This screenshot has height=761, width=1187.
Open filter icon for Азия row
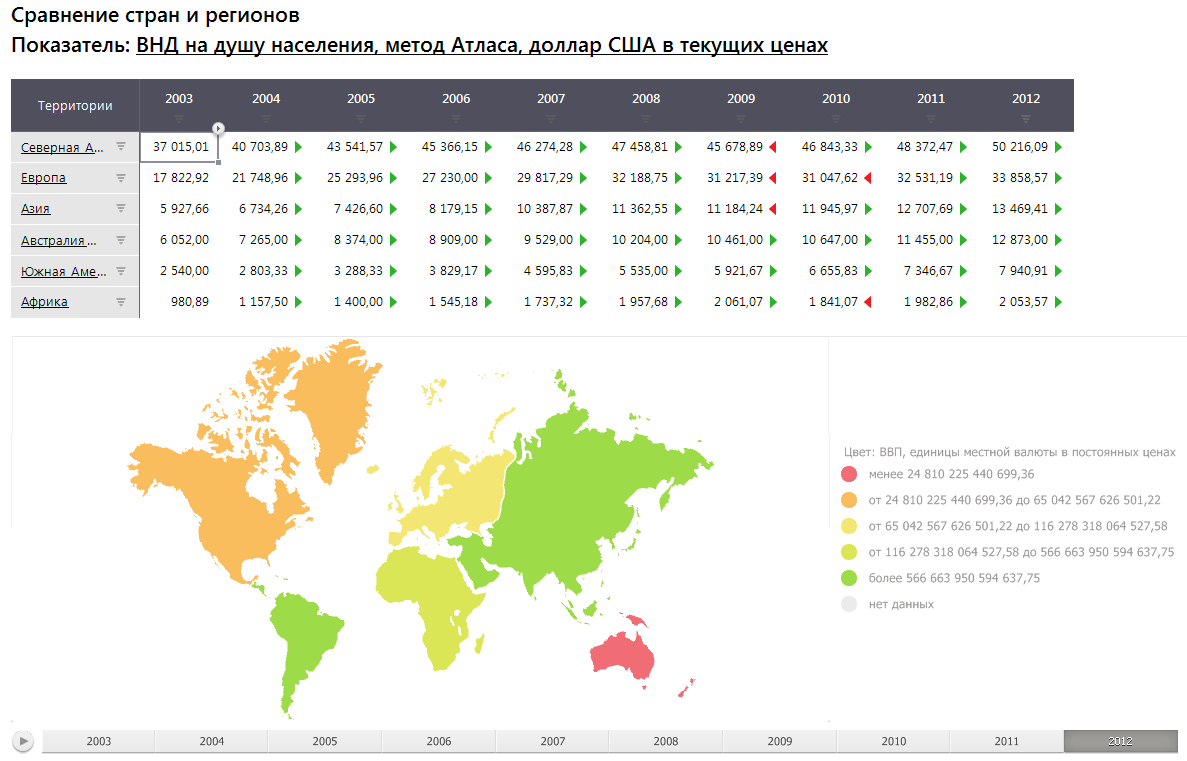120,208
